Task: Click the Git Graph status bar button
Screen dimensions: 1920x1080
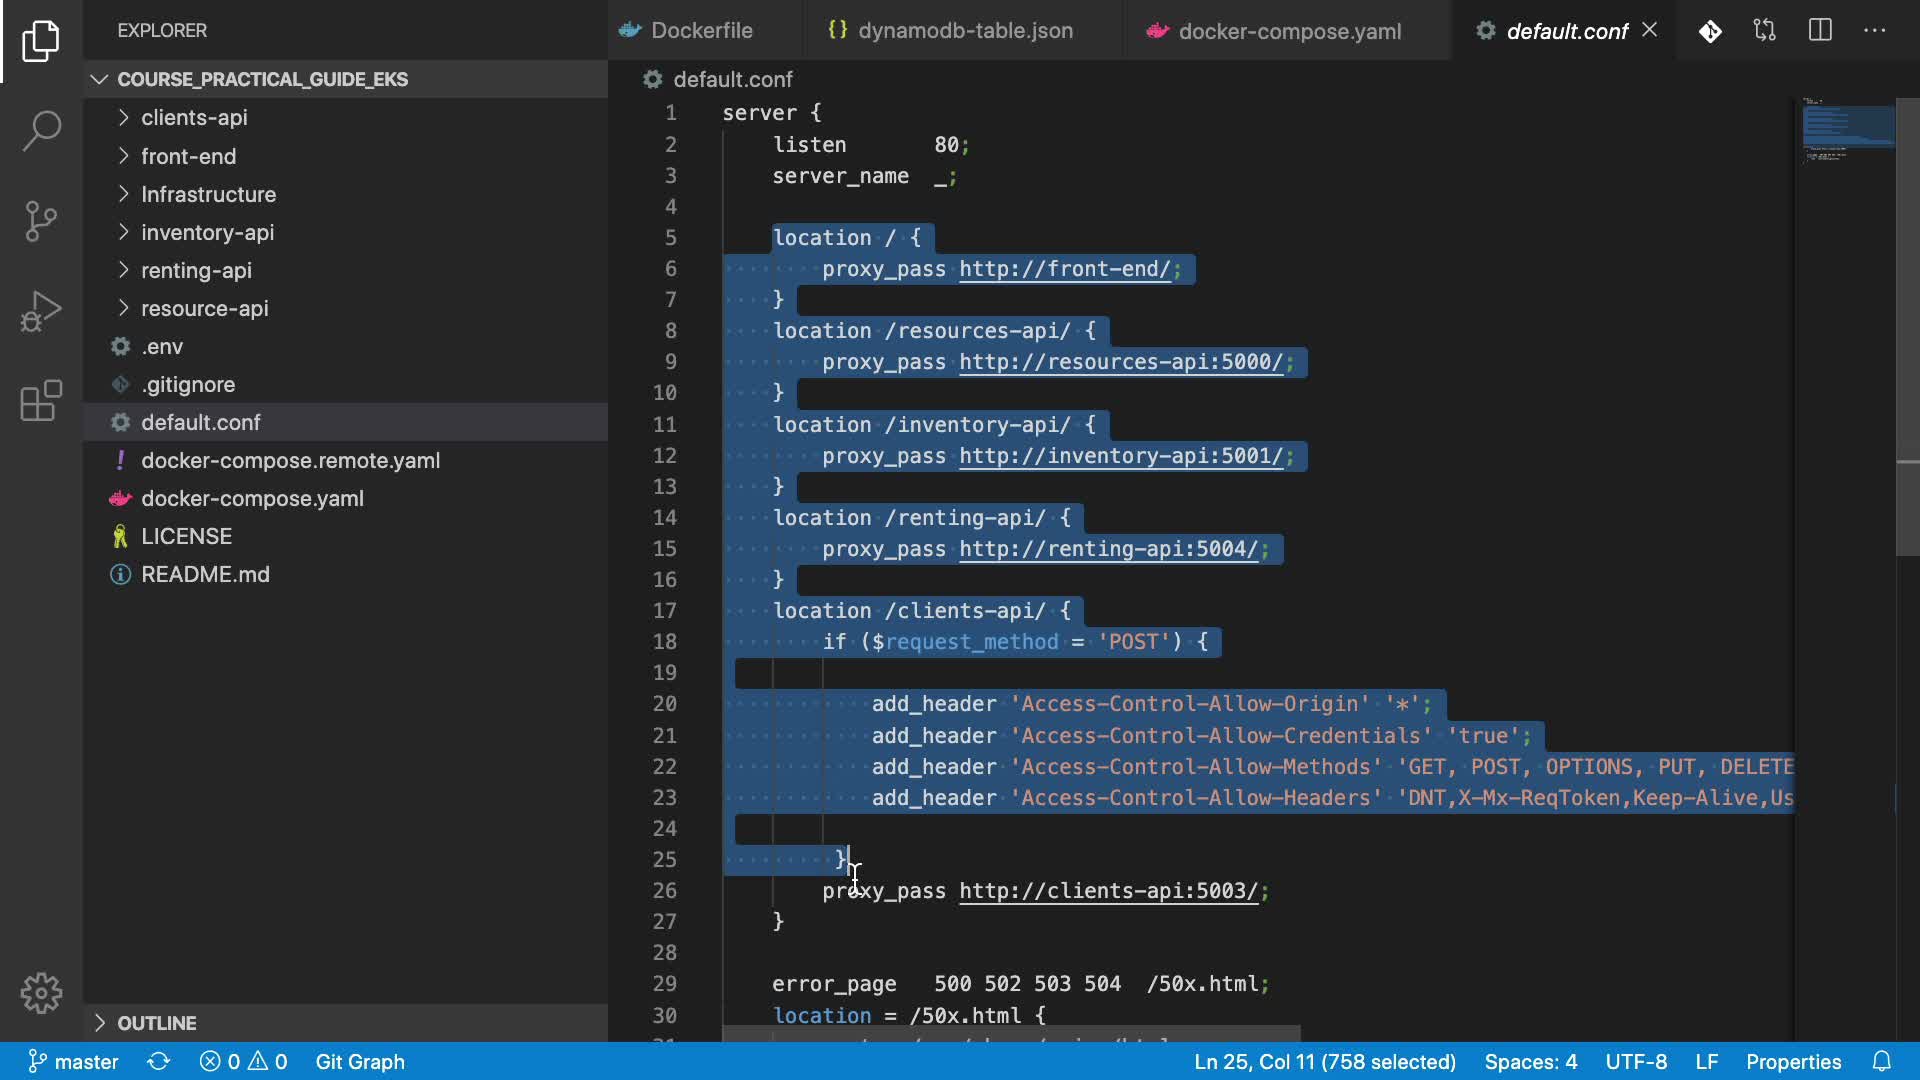Action: point(360,1061)
